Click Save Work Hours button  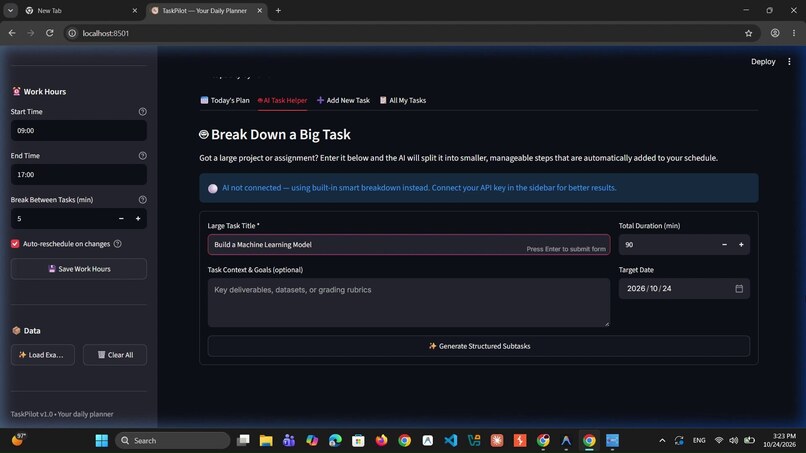coord(79,269)
